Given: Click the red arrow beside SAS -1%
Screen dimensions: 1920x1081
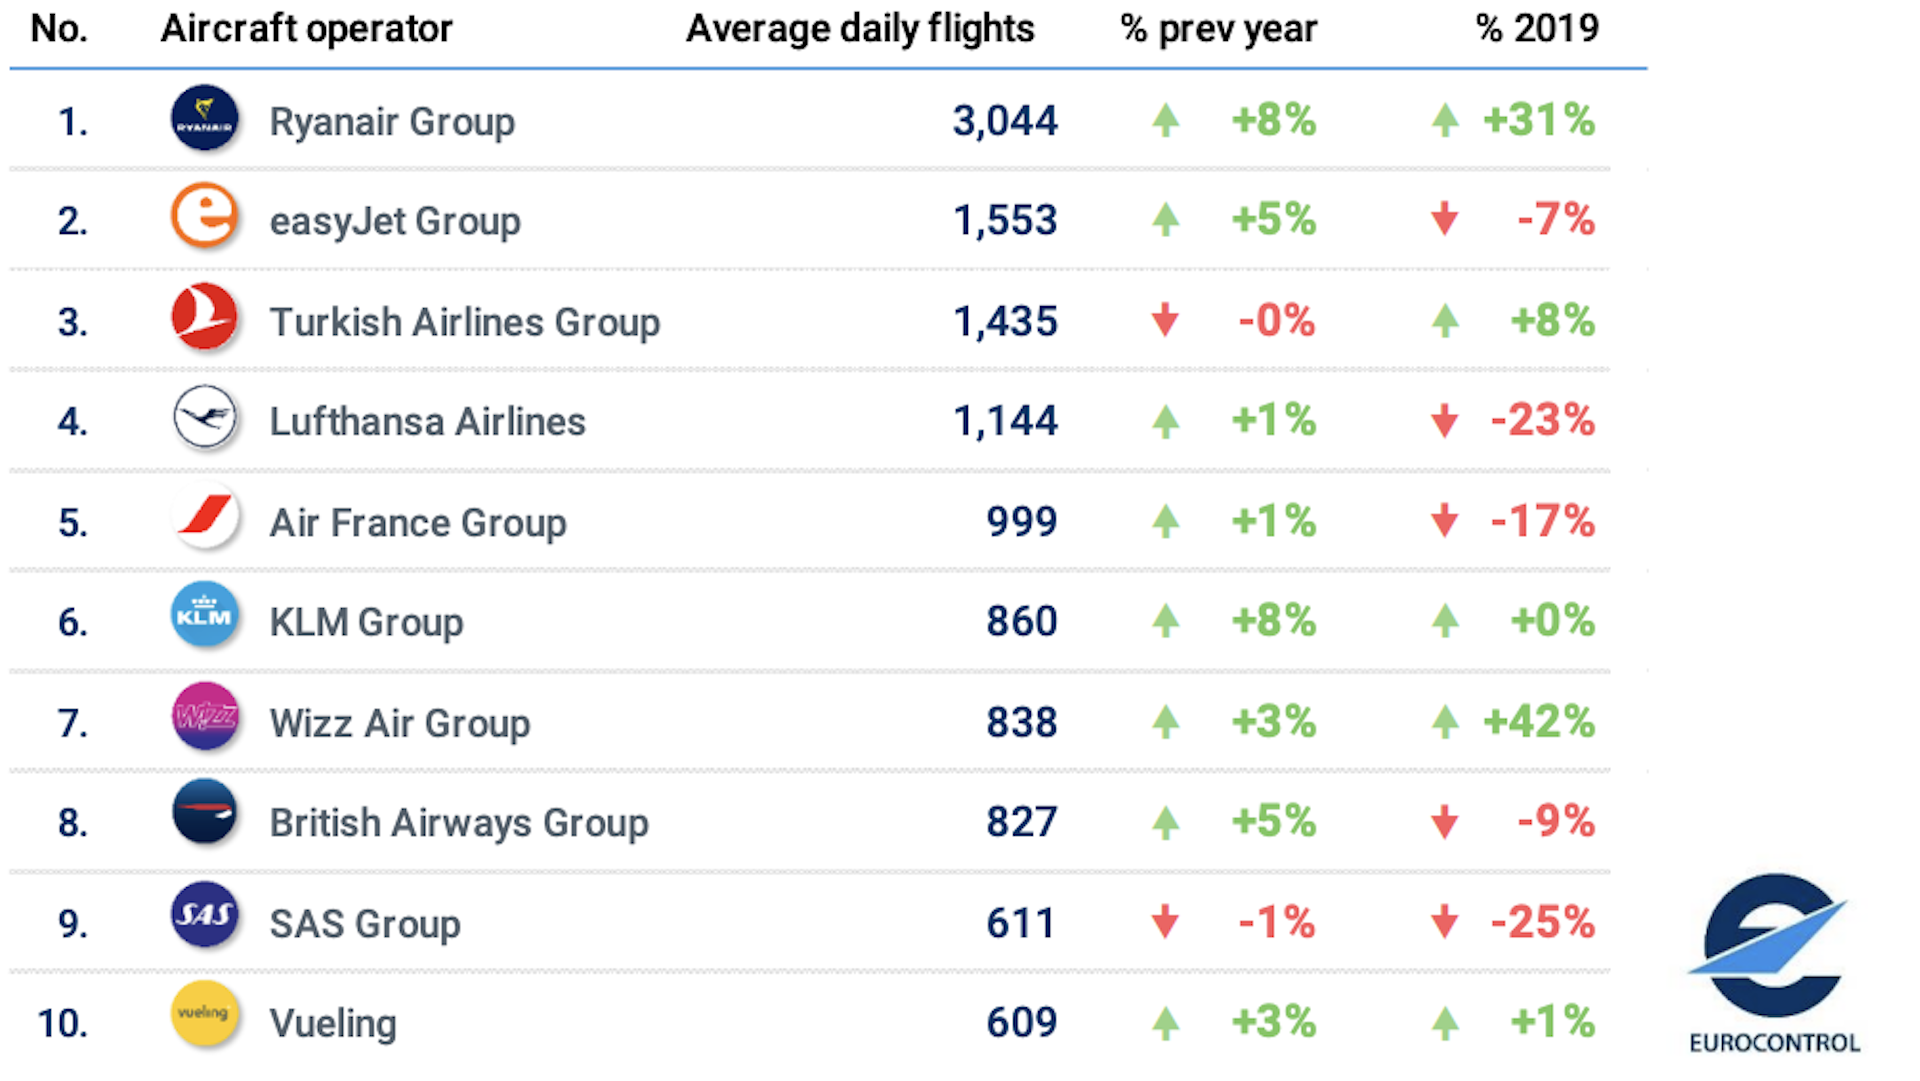Looking at the screenshot, I should (1165, 921).
